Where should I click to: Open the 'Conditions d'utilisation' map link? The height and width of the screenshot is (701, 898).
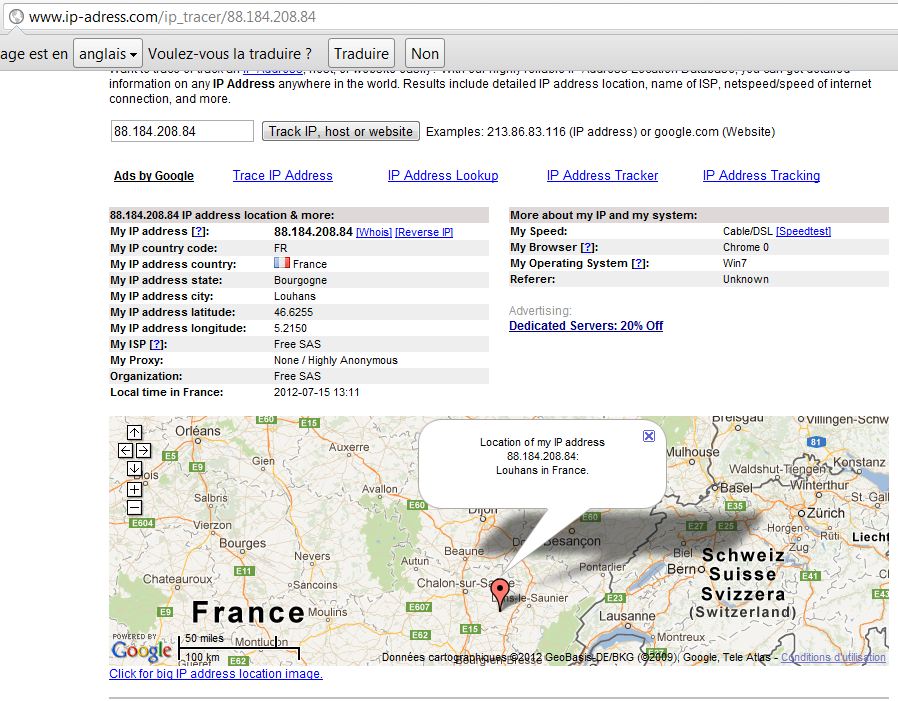833,657
